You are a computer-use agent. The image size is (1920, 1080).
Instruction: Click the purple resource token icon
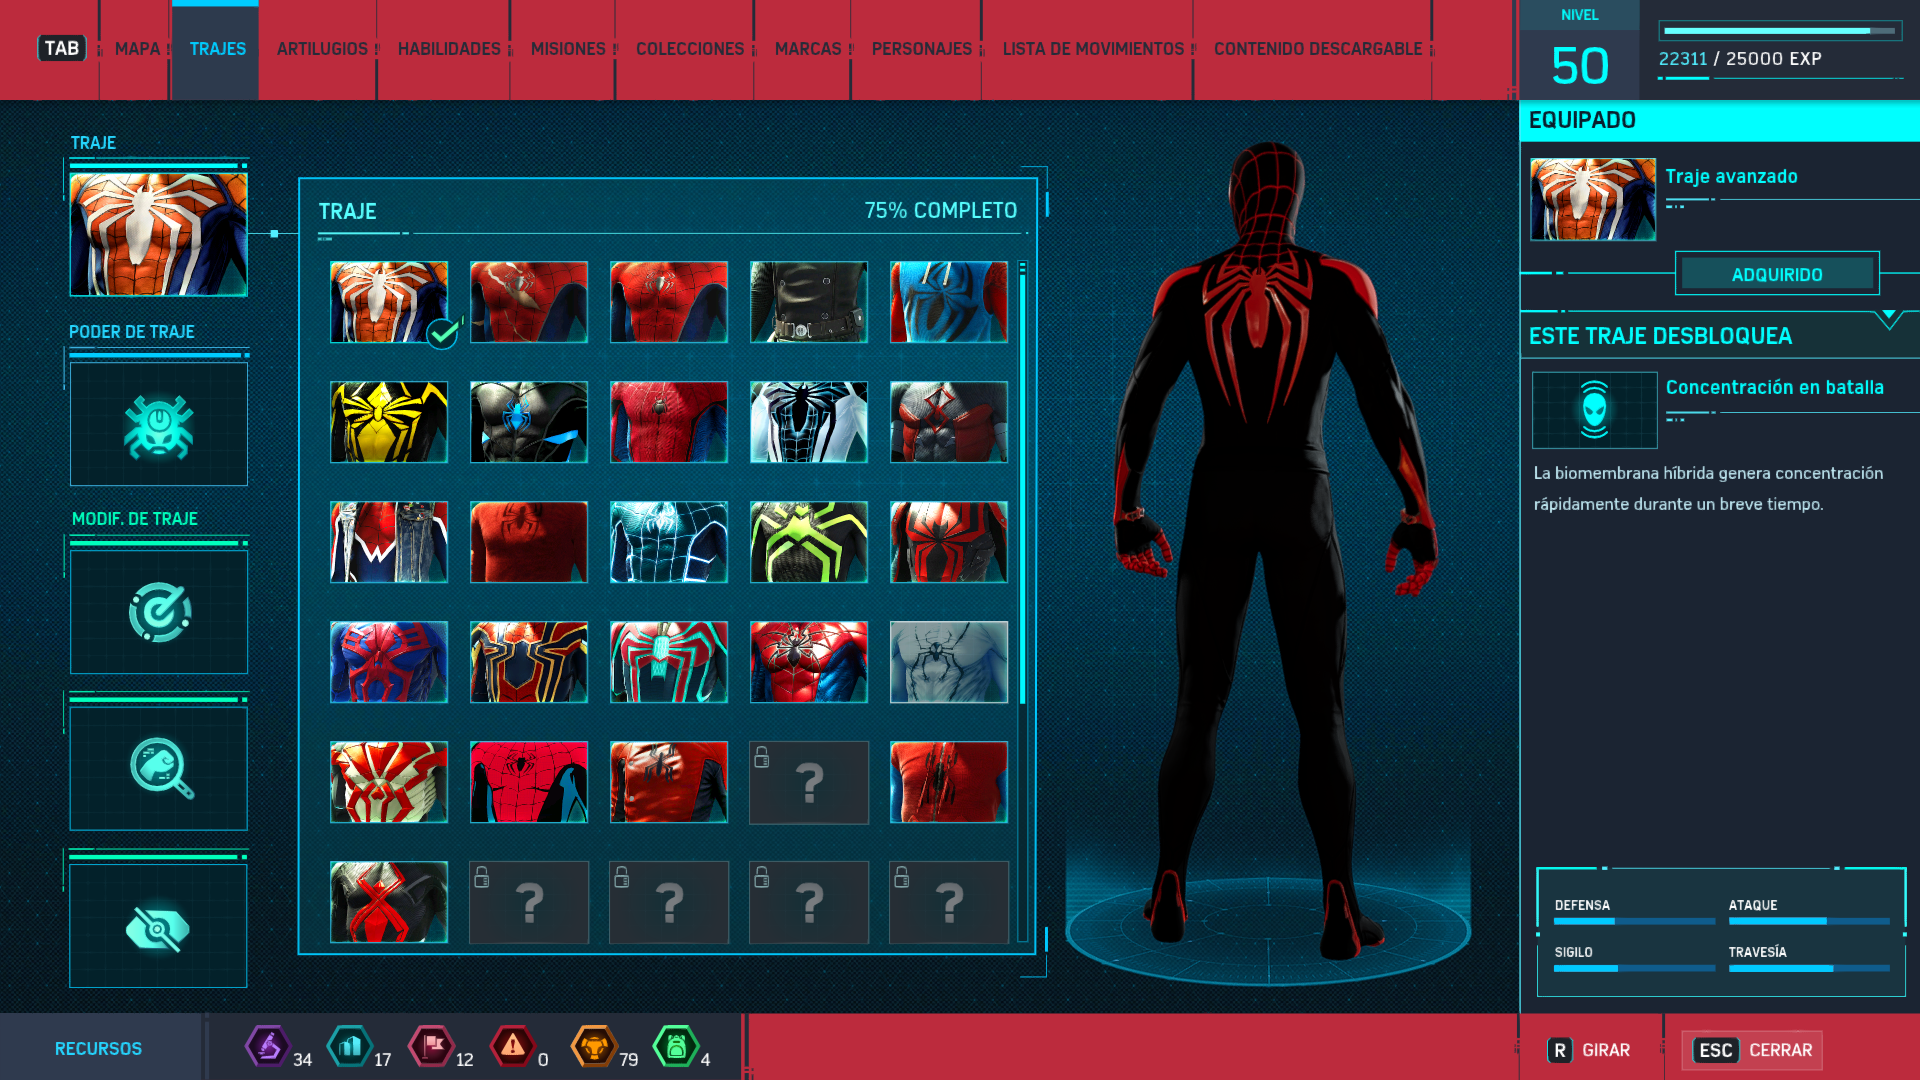268,1047
